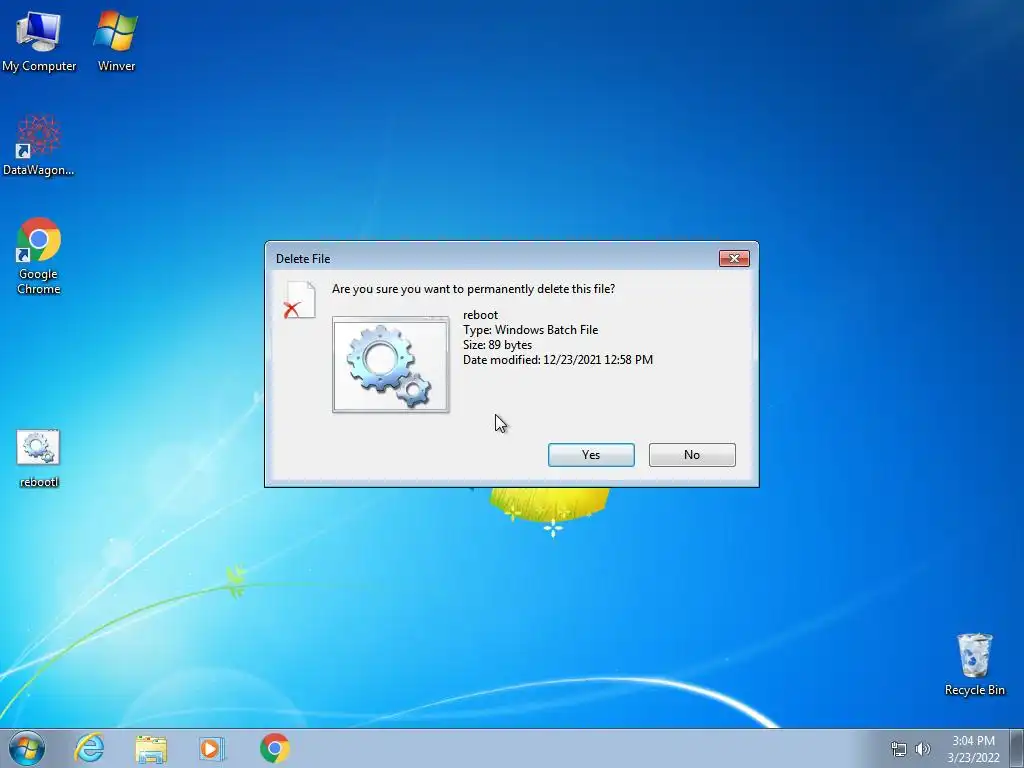Screen dimensions: 1024x768
Task: Open the volume speaker tray icon
Action: coord(923,749)
